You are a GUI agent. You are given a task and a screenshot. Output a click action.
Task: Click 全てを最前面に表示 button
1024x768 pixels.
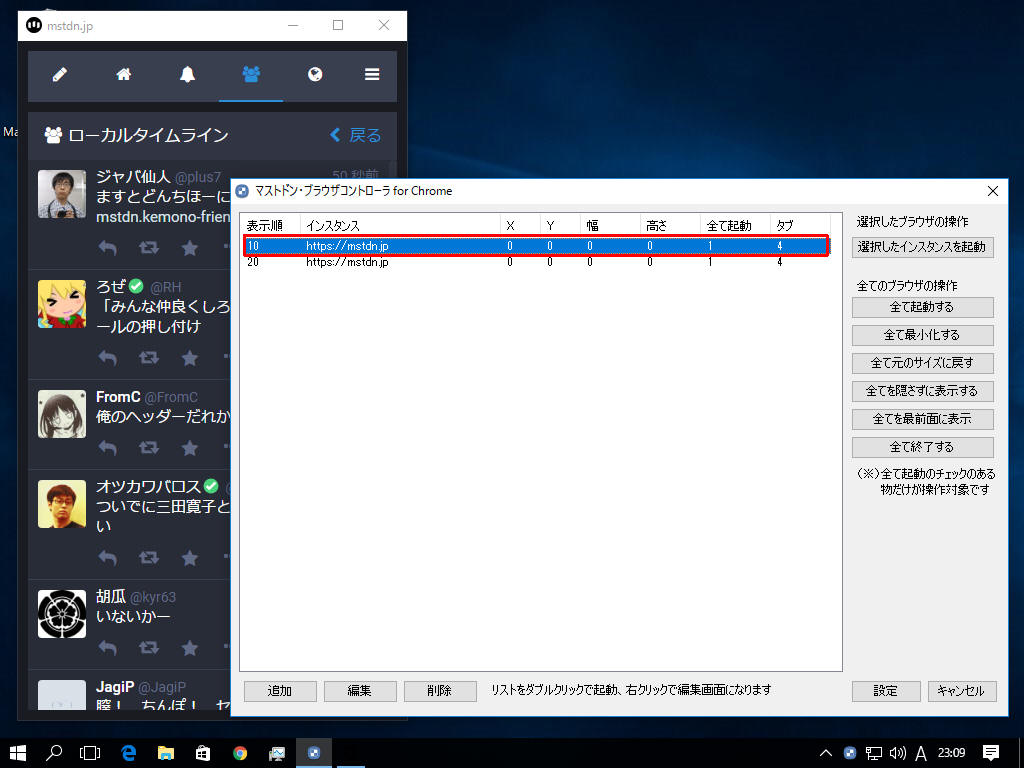923,419
